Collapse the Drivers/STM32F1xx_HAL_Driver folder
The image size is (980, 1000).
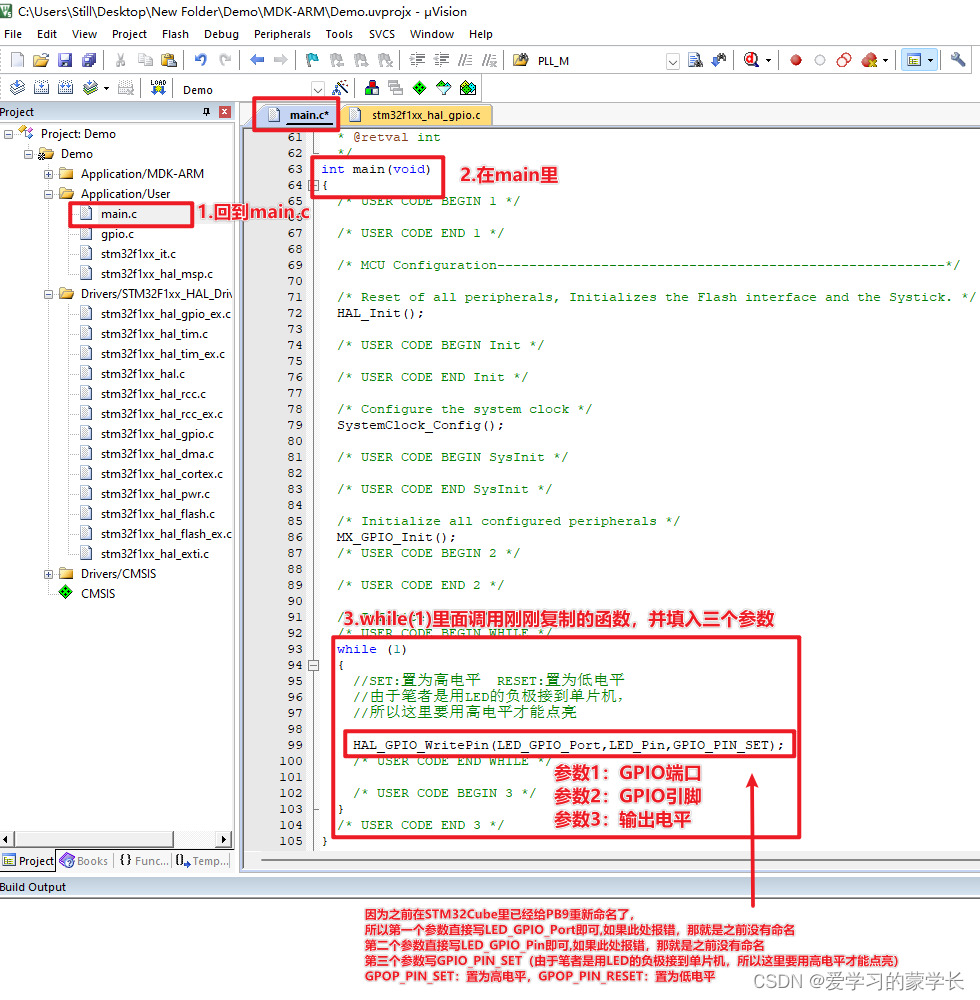coord(48,294)
